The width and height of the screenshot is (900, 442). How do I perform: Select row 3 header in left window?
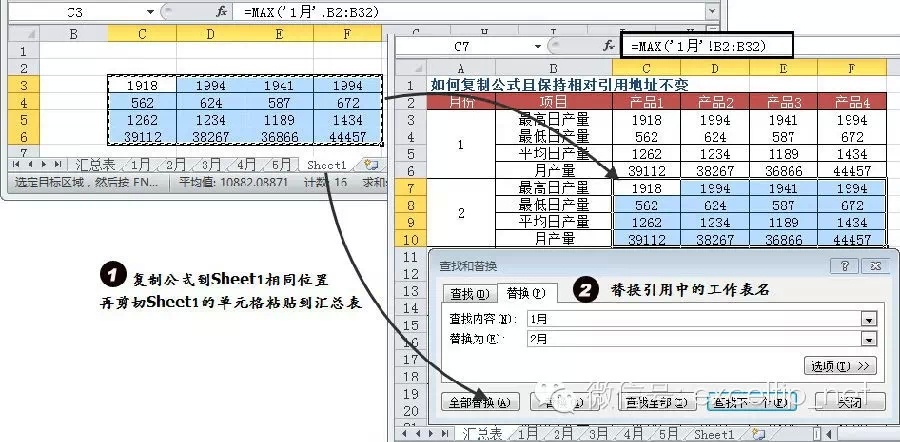click(23, 86)
